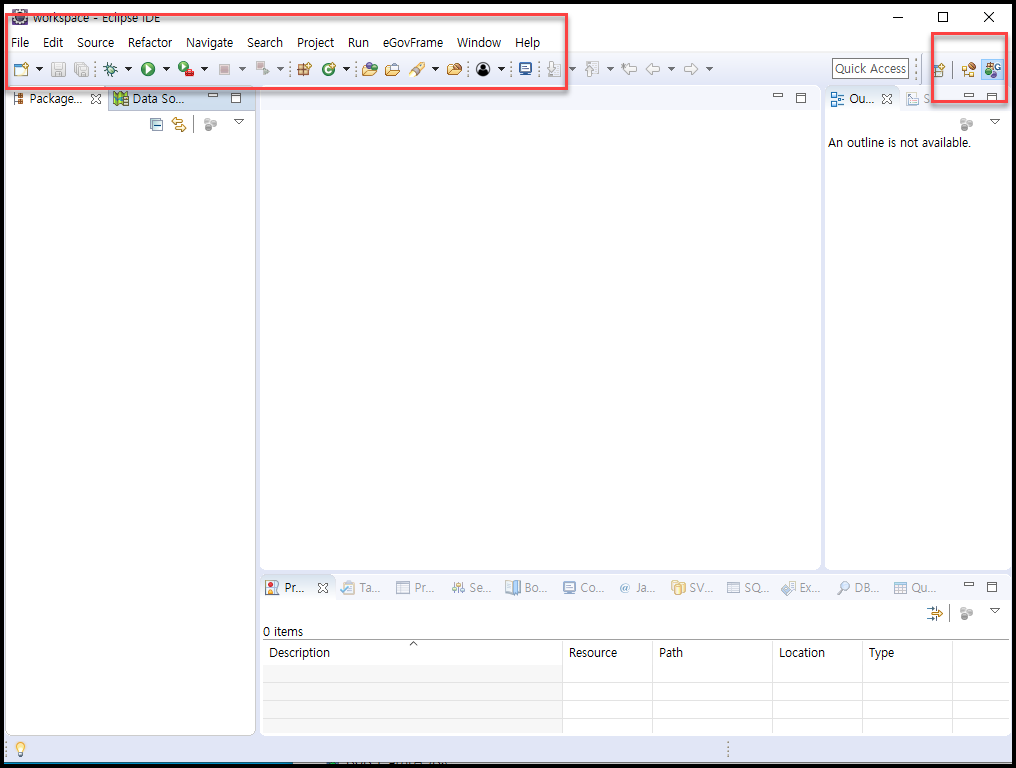The image size is (1016, 768).
Task: Open the Navigate menu
Action: click(x=209, y=43)
